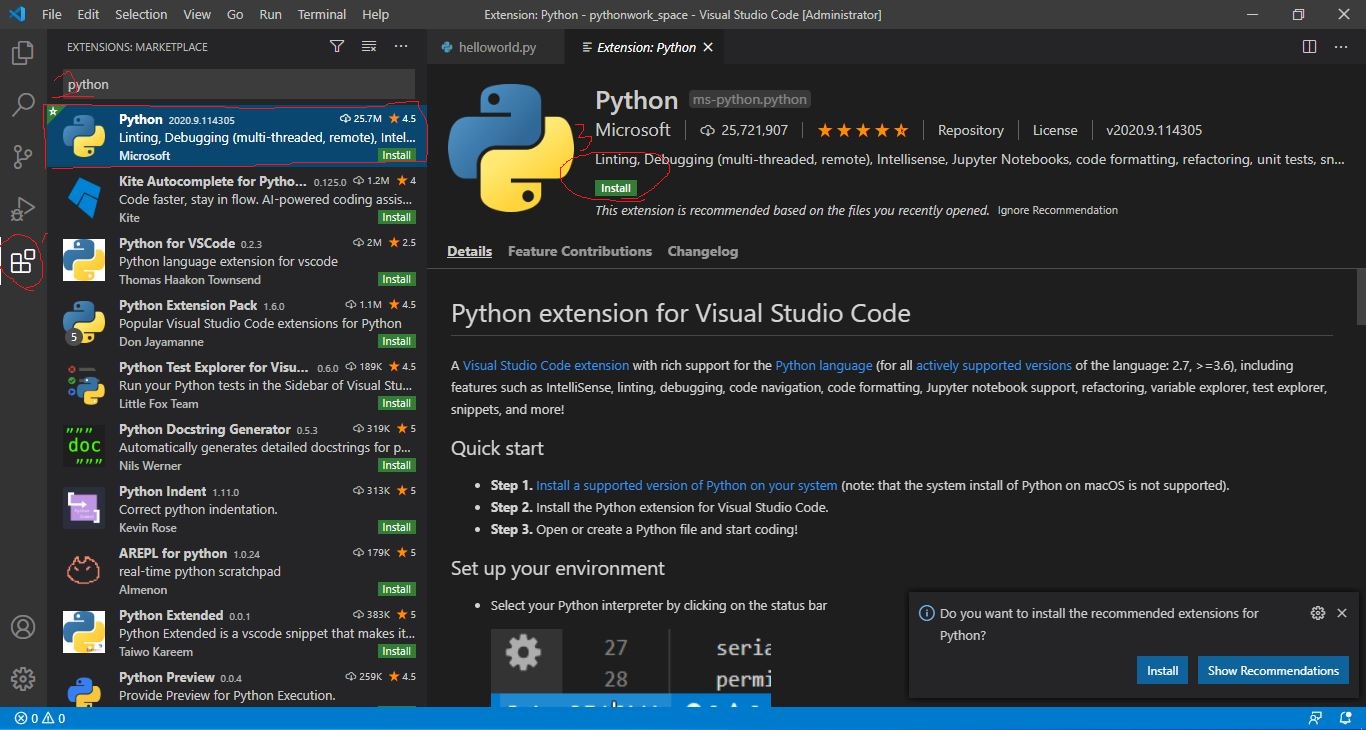Open the Search view in activity bar
The height and width of the screenshot is (730, 1366).
23,105
